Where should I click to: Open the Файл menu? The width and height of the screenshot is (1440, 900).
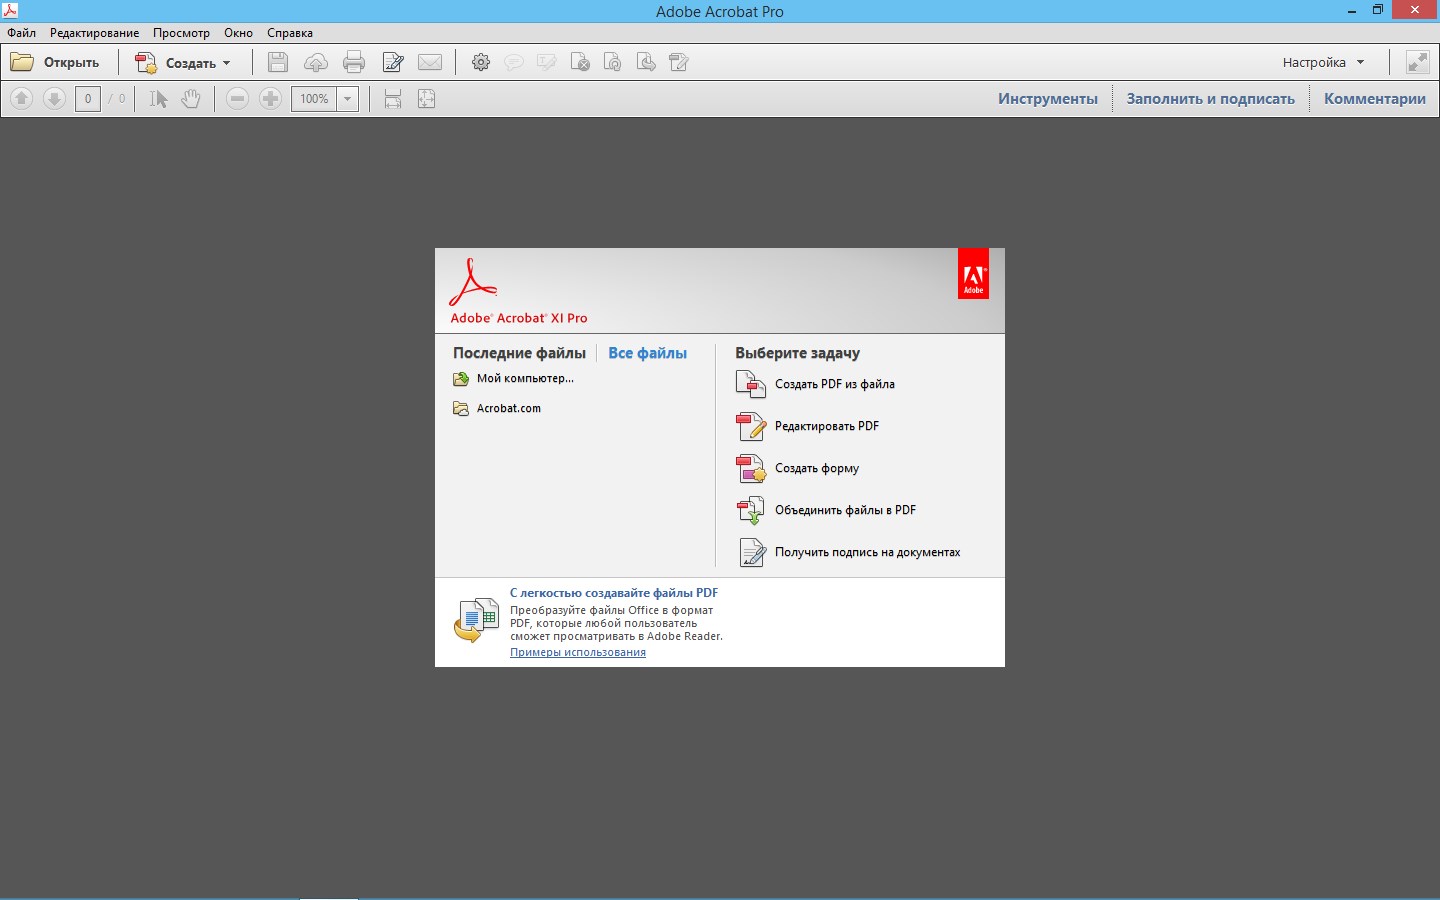(x=21, y=33)
